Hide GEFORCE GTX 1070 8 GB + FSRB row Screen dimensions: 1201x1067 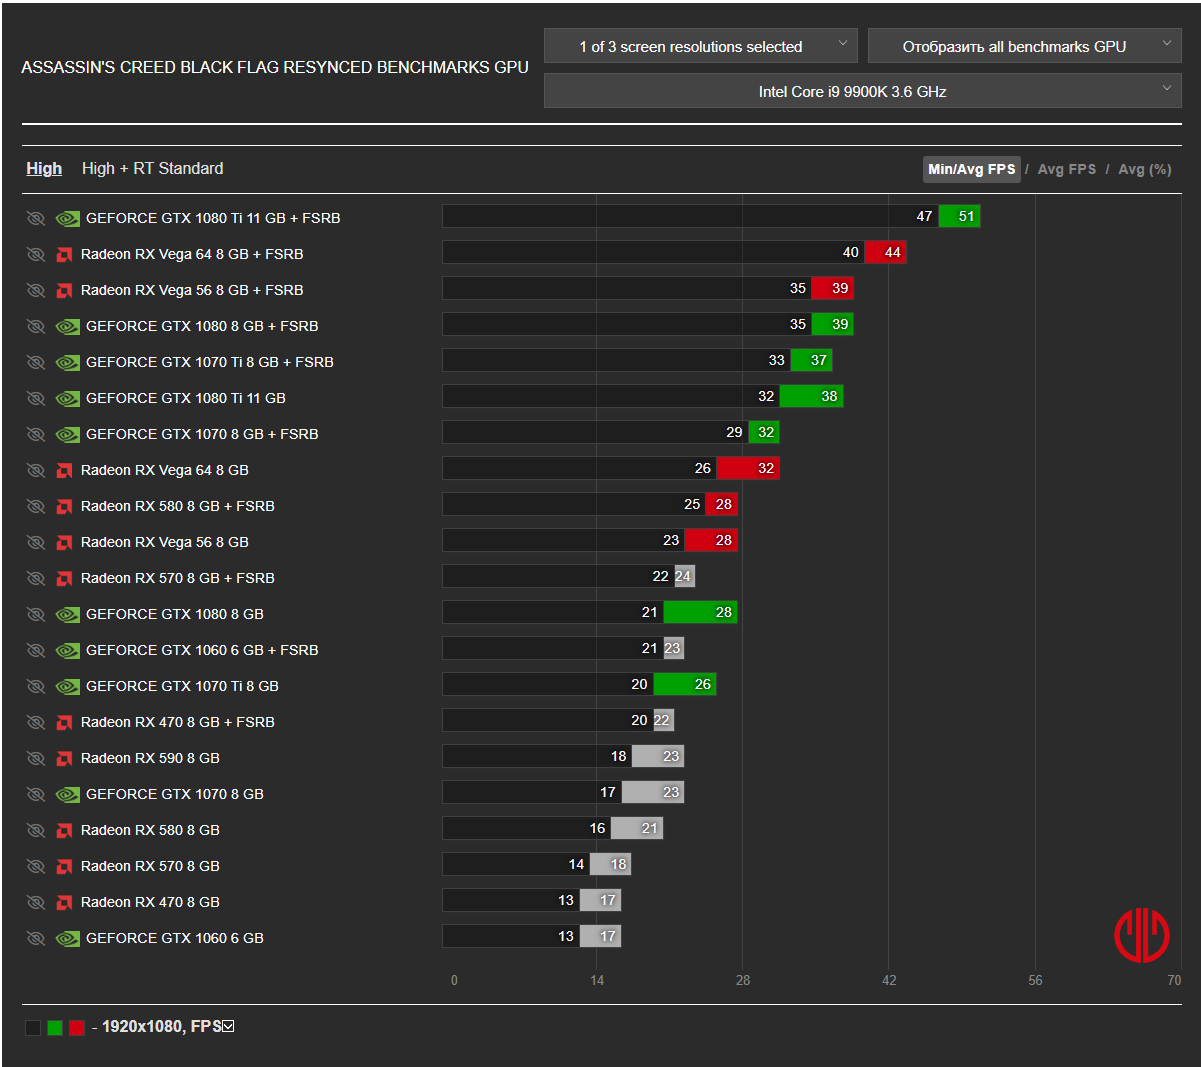[x=36, y=434]
